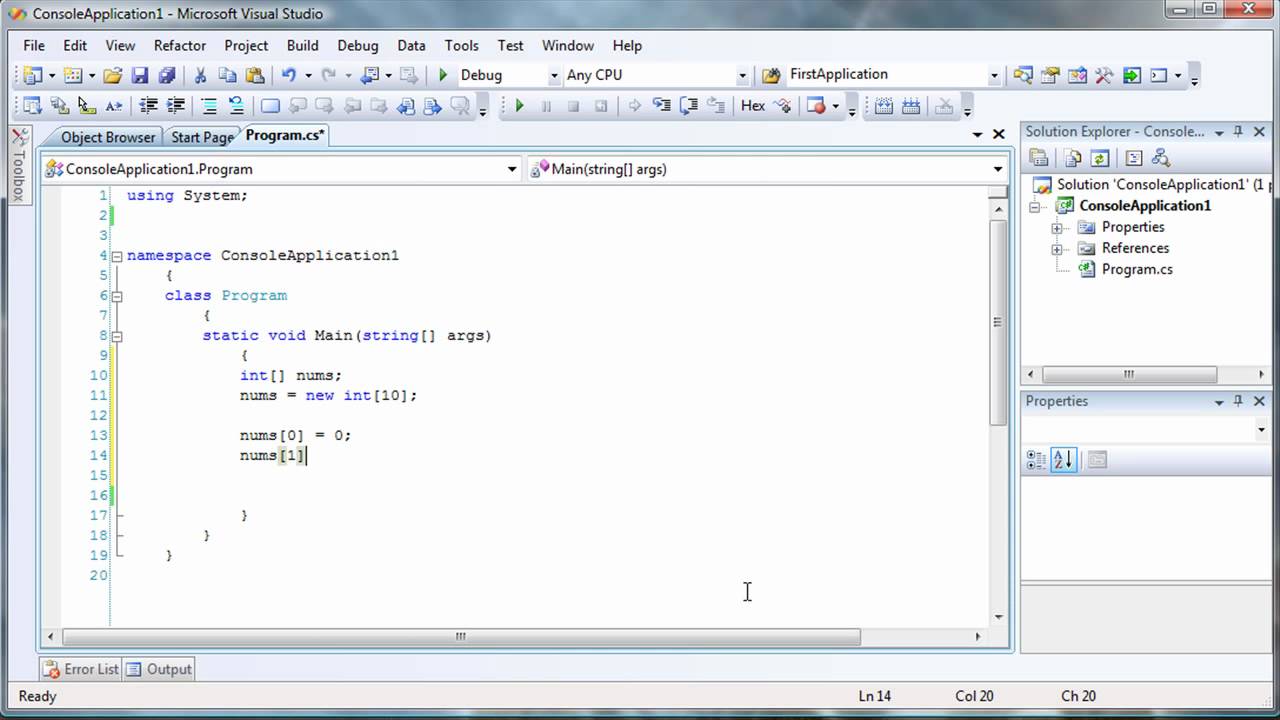Click the Find in Files icon beside FirstApplication
Image resolution: width=1280 pixels, height=720 pixels.
771,75
